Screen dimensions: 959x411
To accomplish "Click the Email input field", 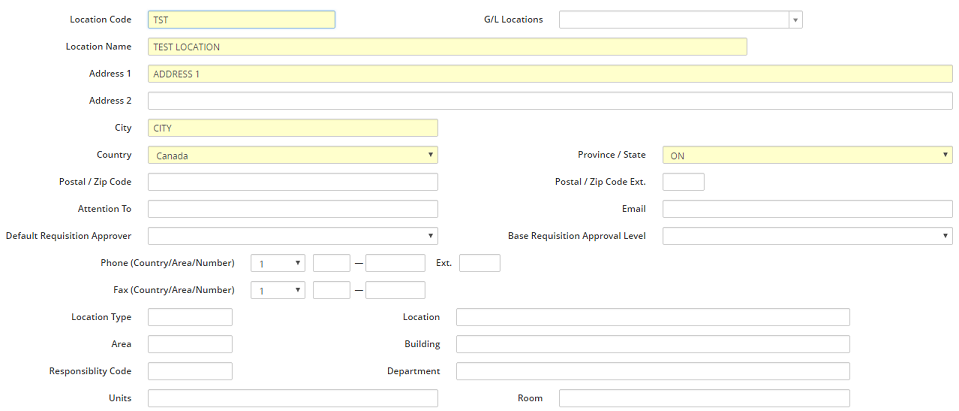I will [806, 209].
